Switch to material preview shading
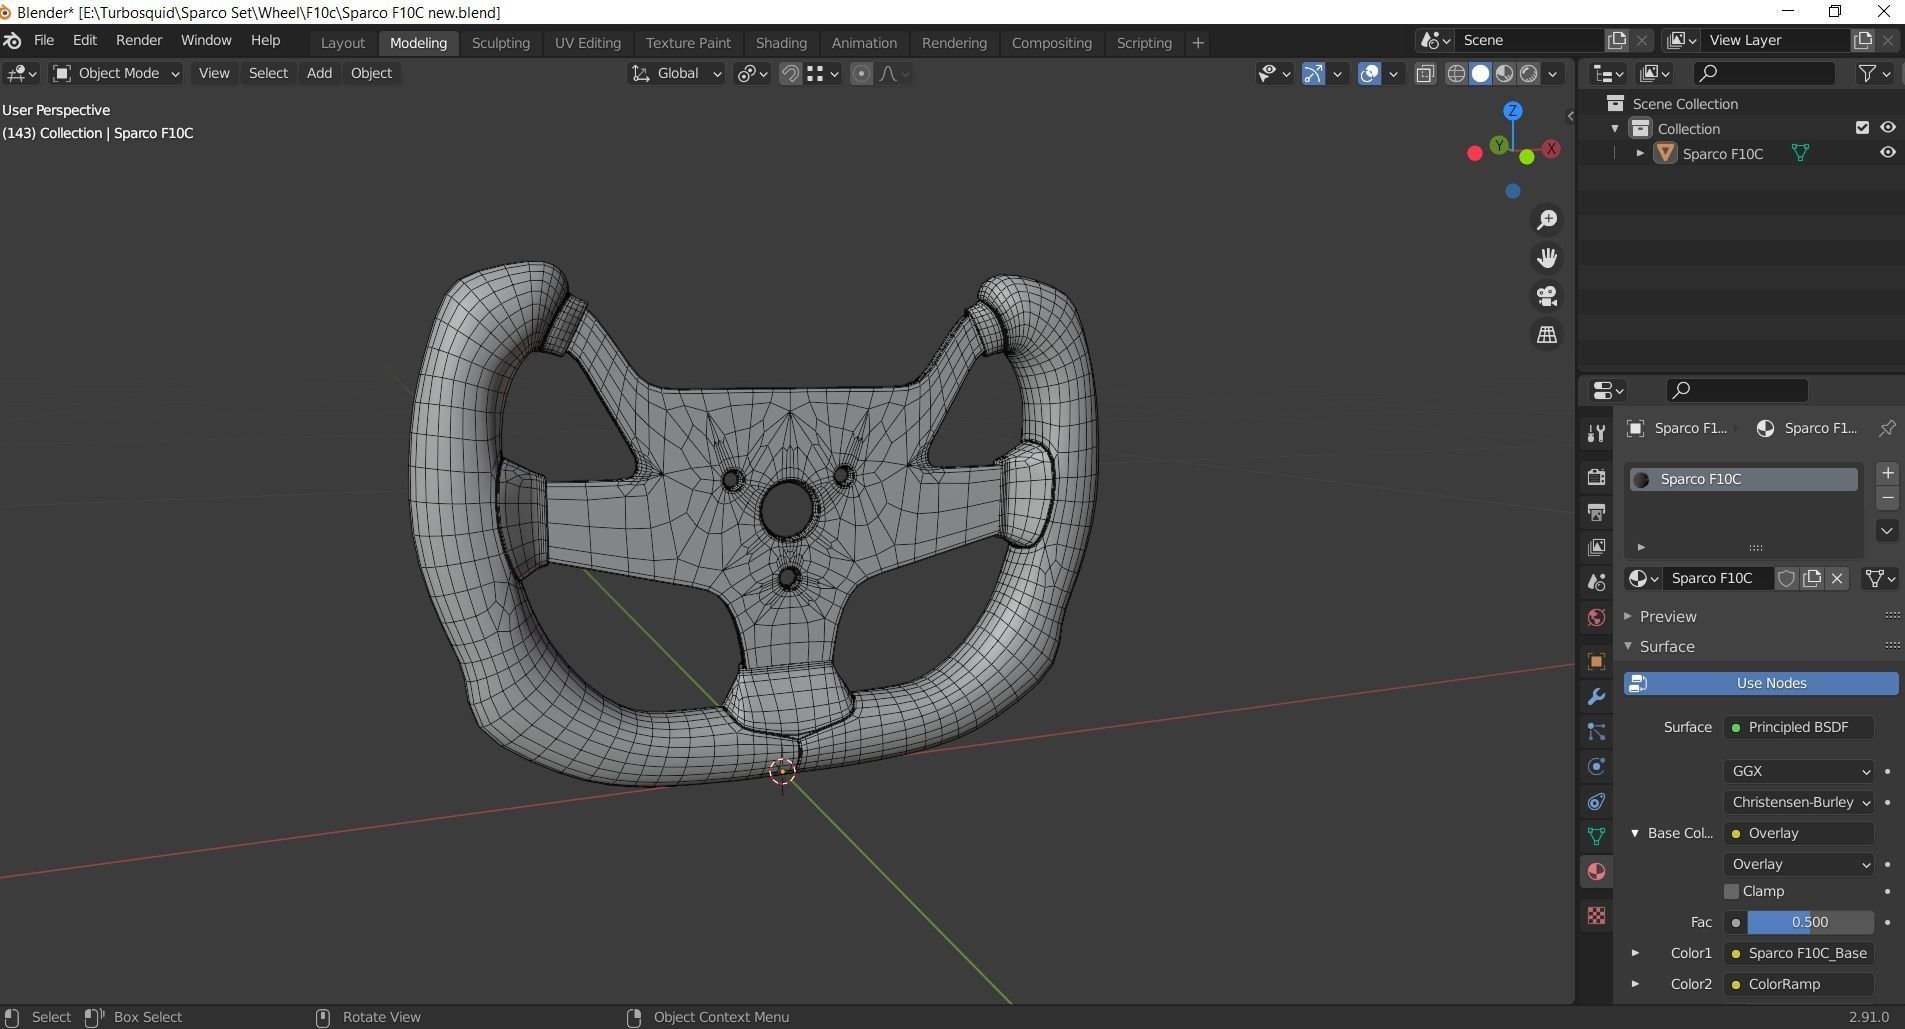This screenshot has width=1905, height=1029. coord(1505,73)
